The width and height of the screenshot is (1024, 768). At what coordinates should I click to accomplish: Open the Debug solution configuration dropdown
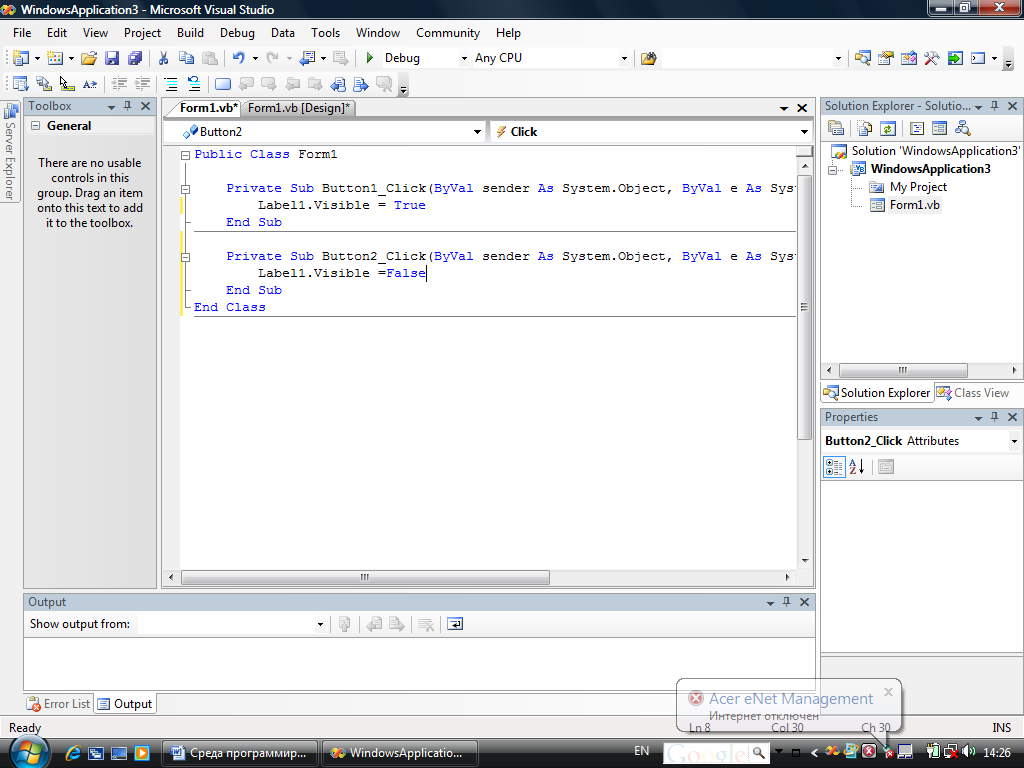pyautogui.click(x=464, y=58)
